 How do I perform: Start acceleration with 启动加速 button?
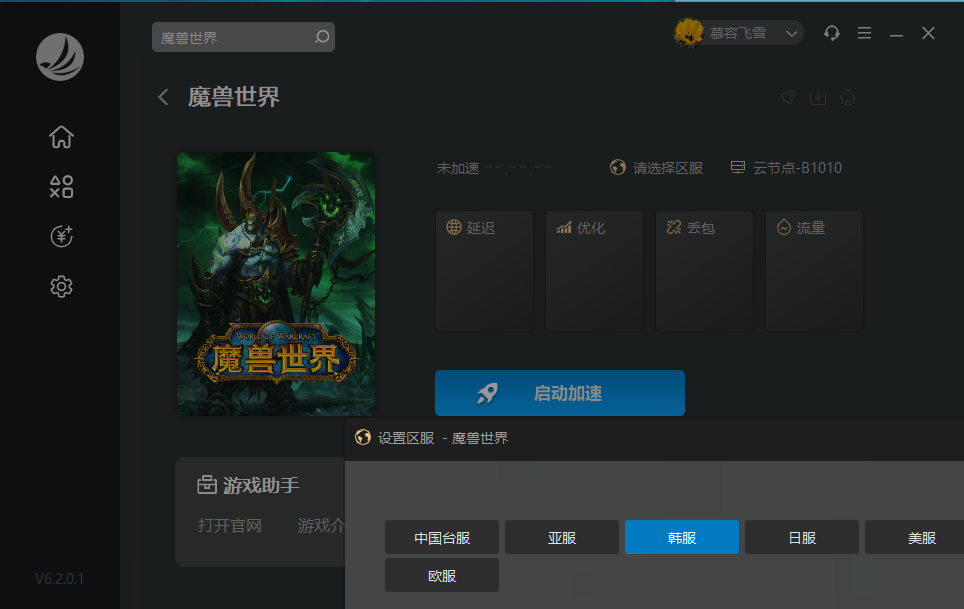560,393
